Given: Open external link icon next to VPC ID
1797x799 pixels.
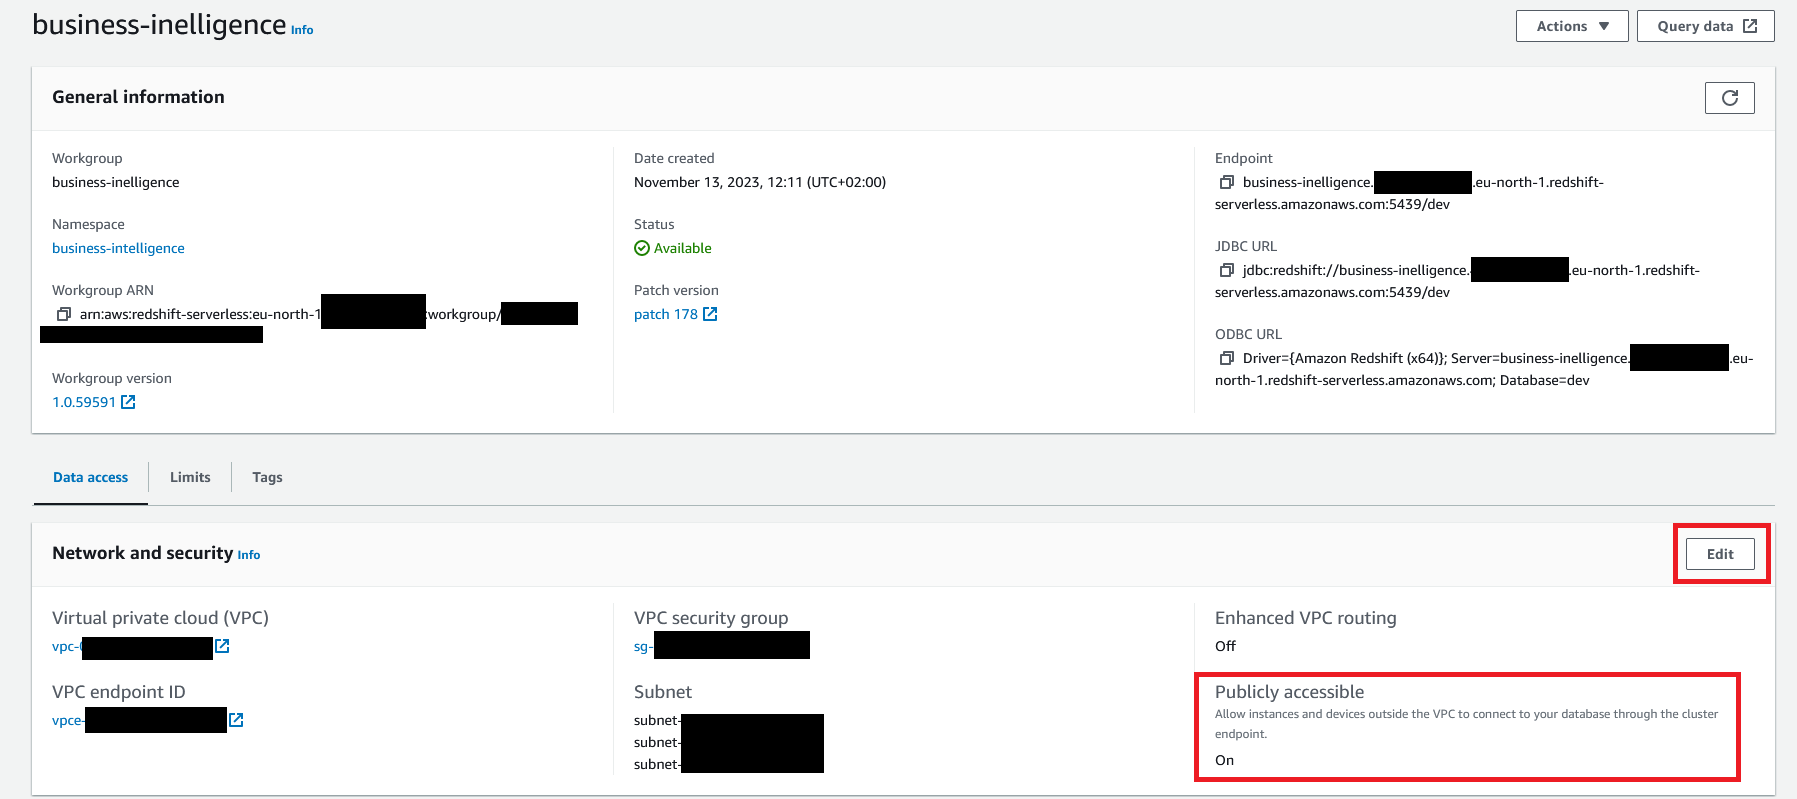Looking at the screenshot, I should 222,646.
